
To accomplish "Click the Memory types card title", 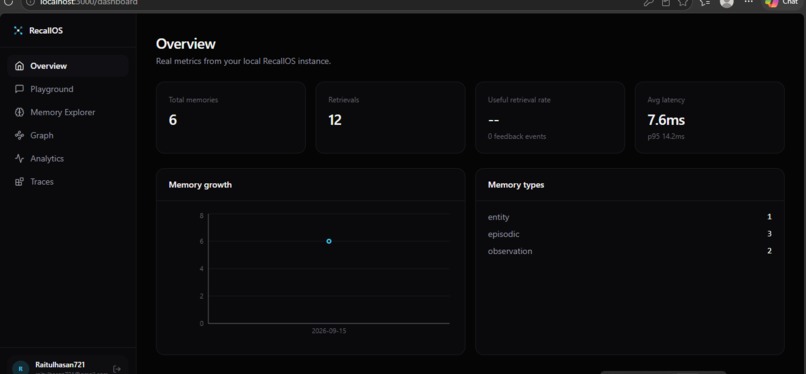I will (516, 184).
